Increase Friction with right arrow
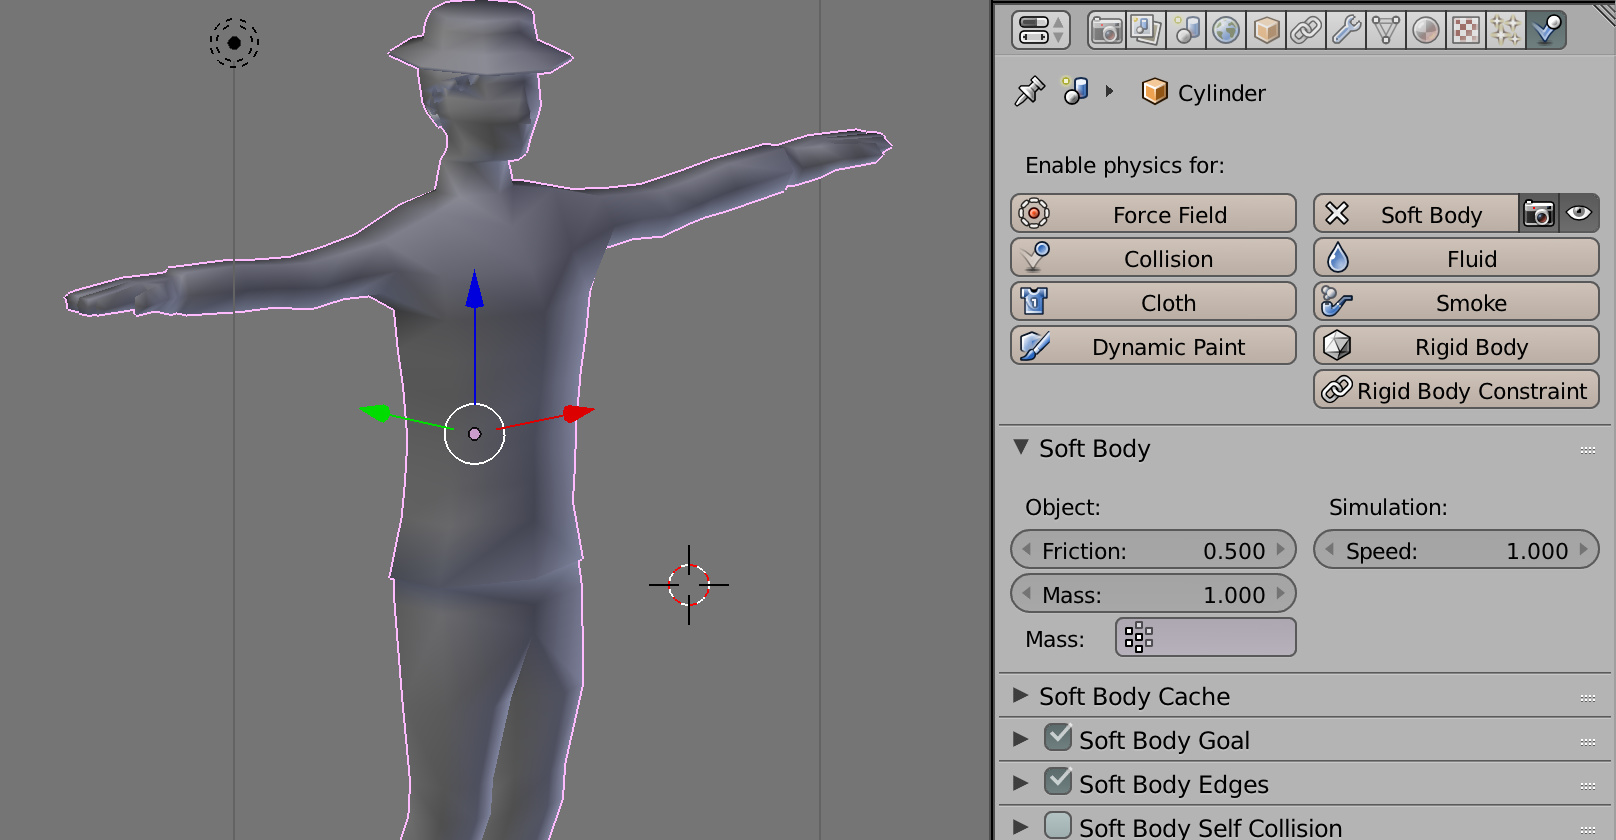 [x=1280, y=550]
